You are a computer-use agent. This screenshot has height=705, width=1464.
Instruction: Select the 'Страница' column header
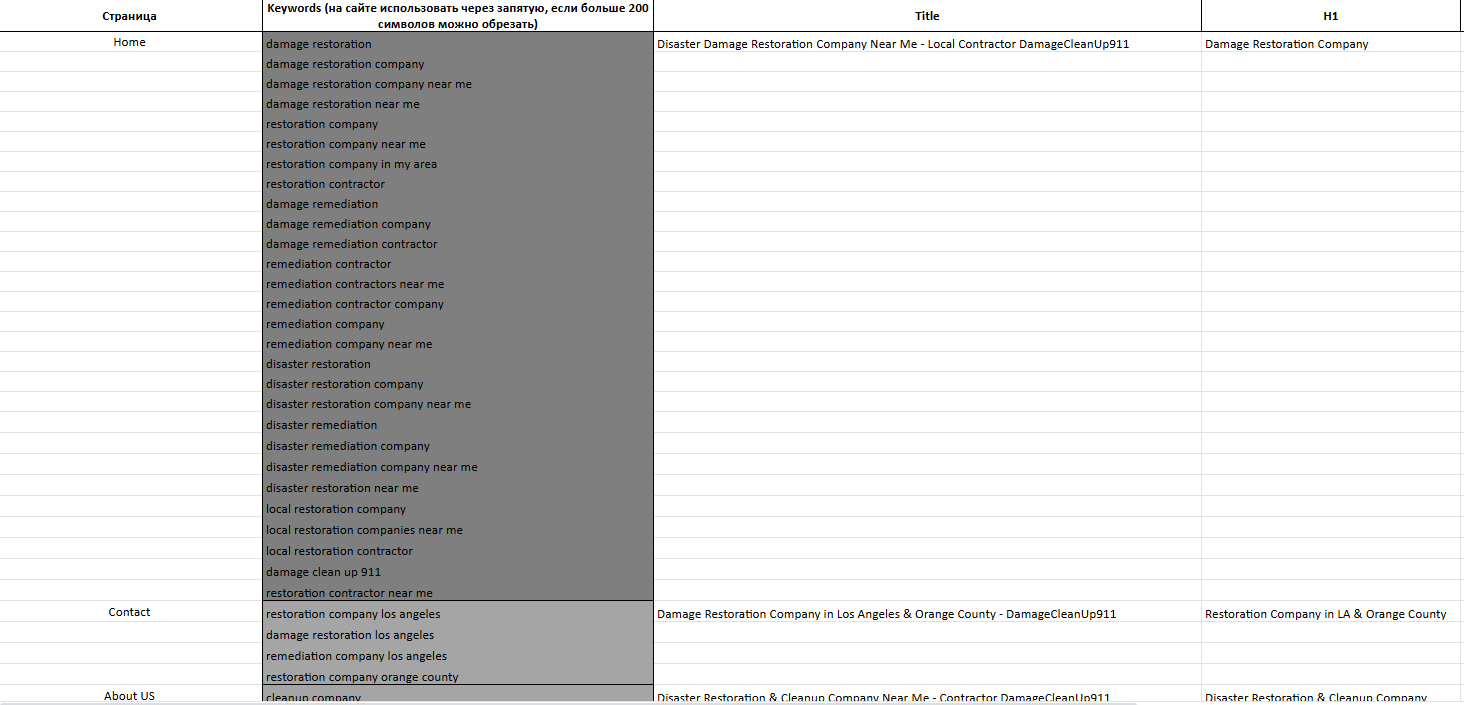130,16
